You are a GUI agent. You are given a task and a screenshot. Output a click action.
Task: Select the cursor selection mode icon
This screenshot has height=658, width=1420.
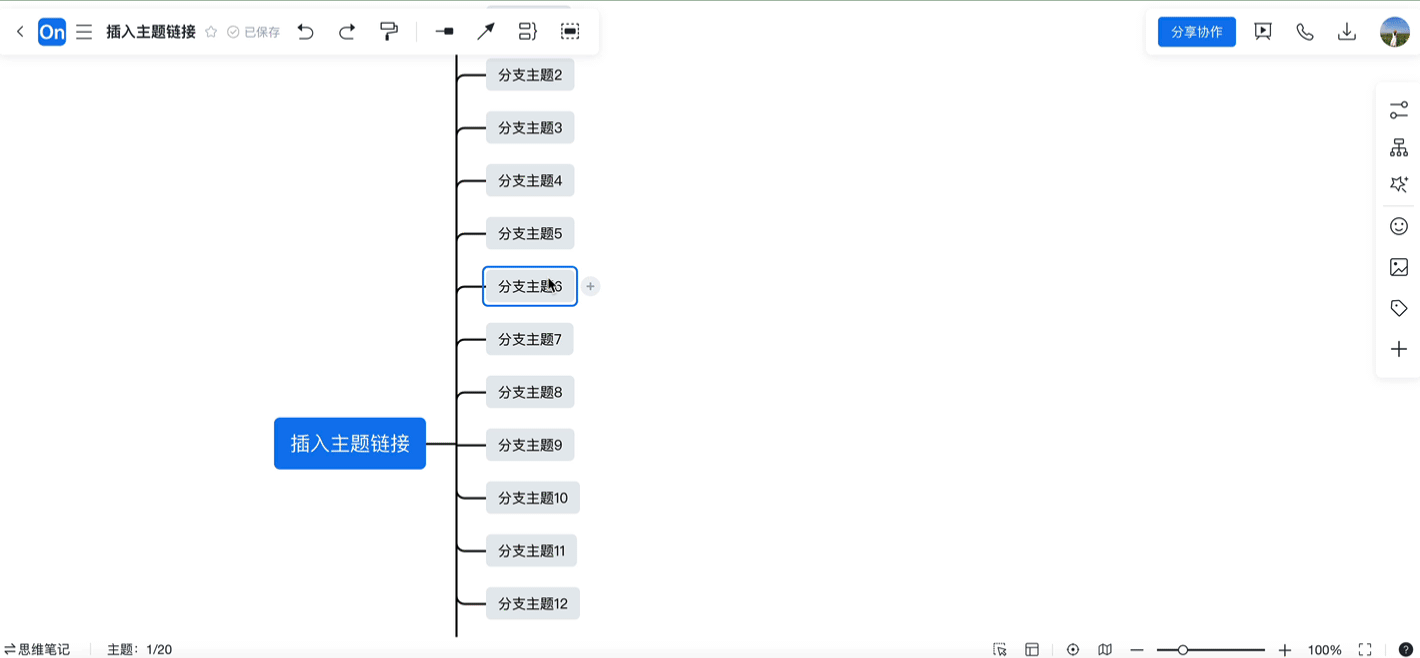(999, 649)
